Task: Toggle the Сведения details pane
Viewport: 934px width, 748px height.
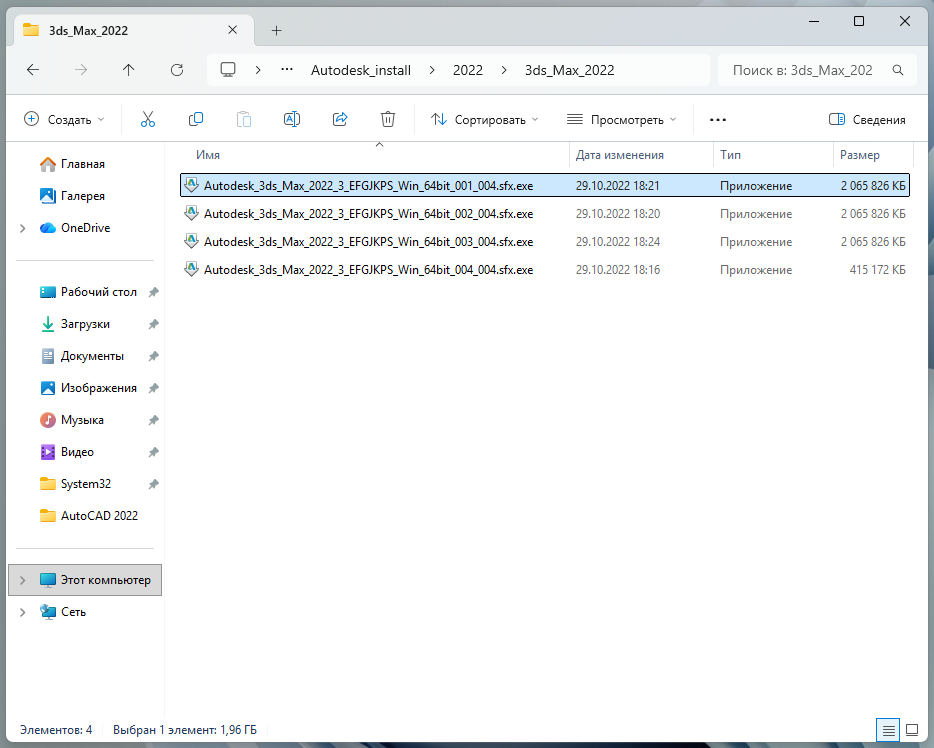Action: click(867, 120)
